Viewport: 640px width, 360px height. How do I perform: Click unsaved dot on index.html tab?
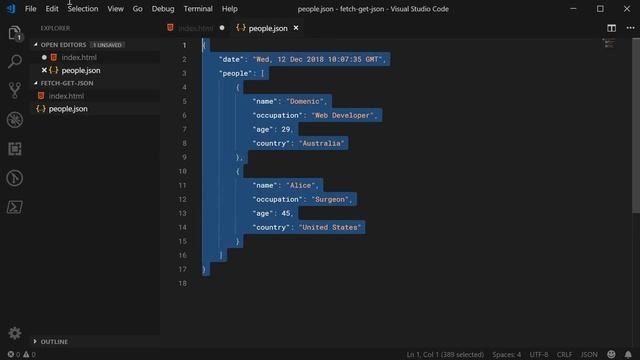[222, 28]
